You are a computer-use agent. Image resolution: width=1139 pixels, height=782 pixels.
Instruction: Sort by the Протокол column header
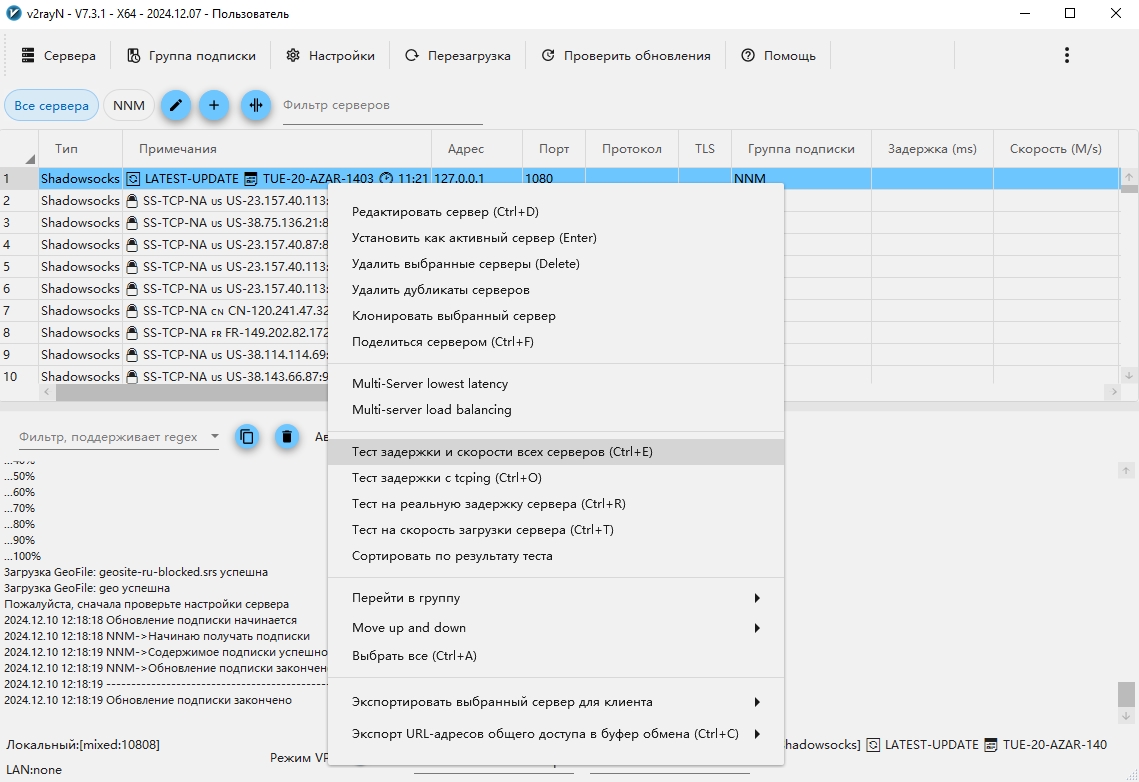pyautogui.click(x=631, y=149)
